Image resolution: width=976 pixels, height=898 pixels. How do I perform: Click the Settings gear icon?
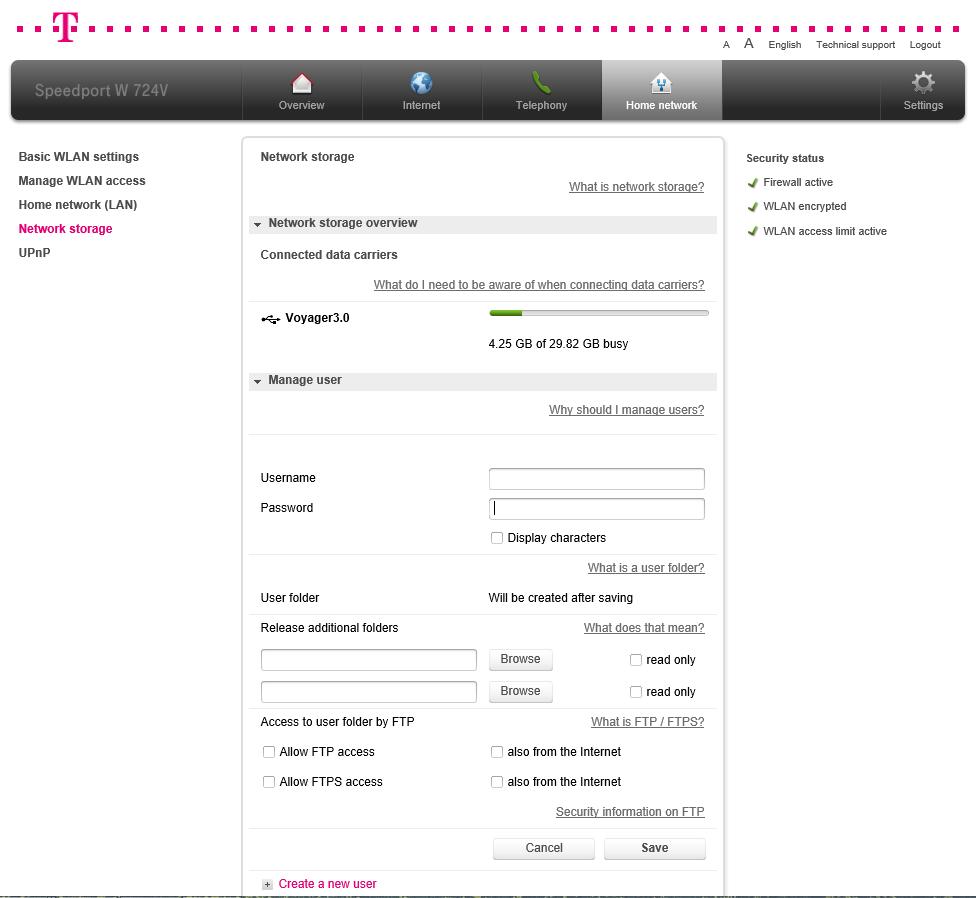click(923, 83)
